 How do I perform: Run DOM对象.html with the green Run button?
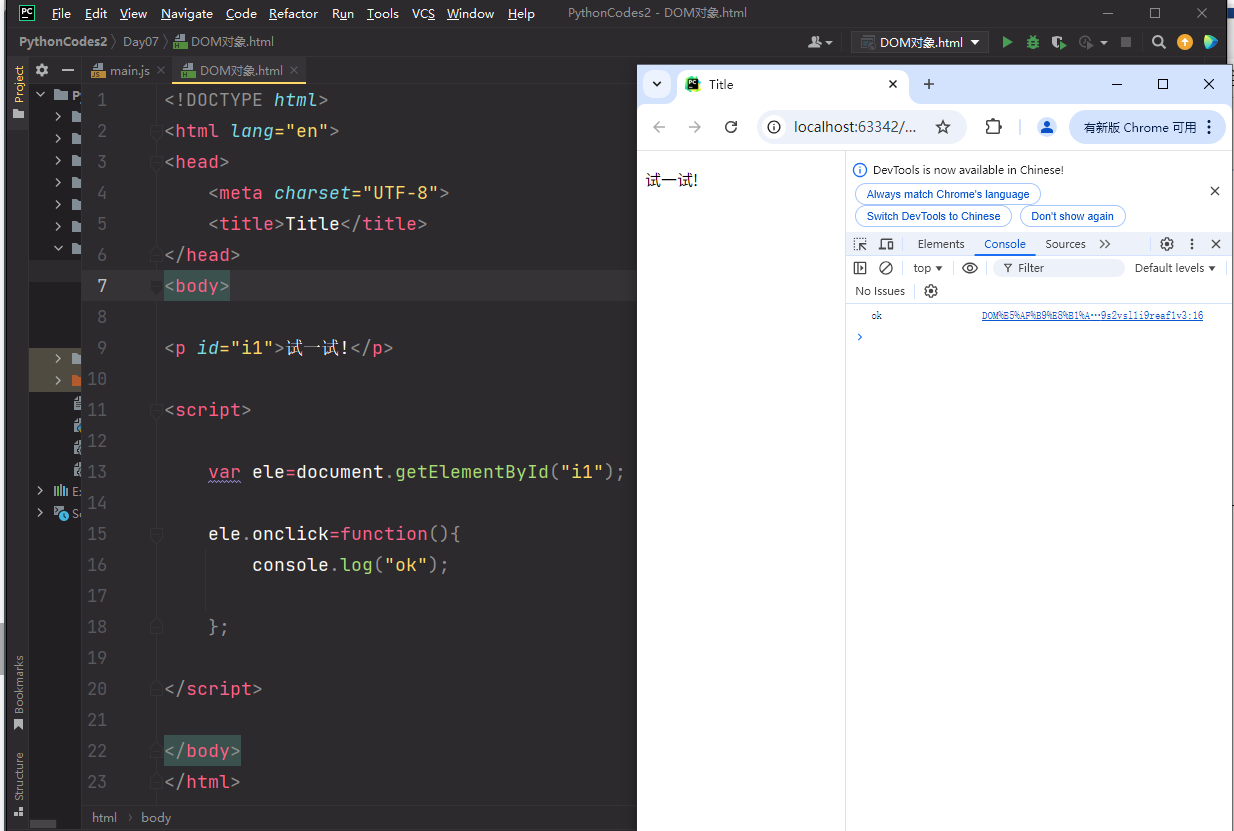1007,42
